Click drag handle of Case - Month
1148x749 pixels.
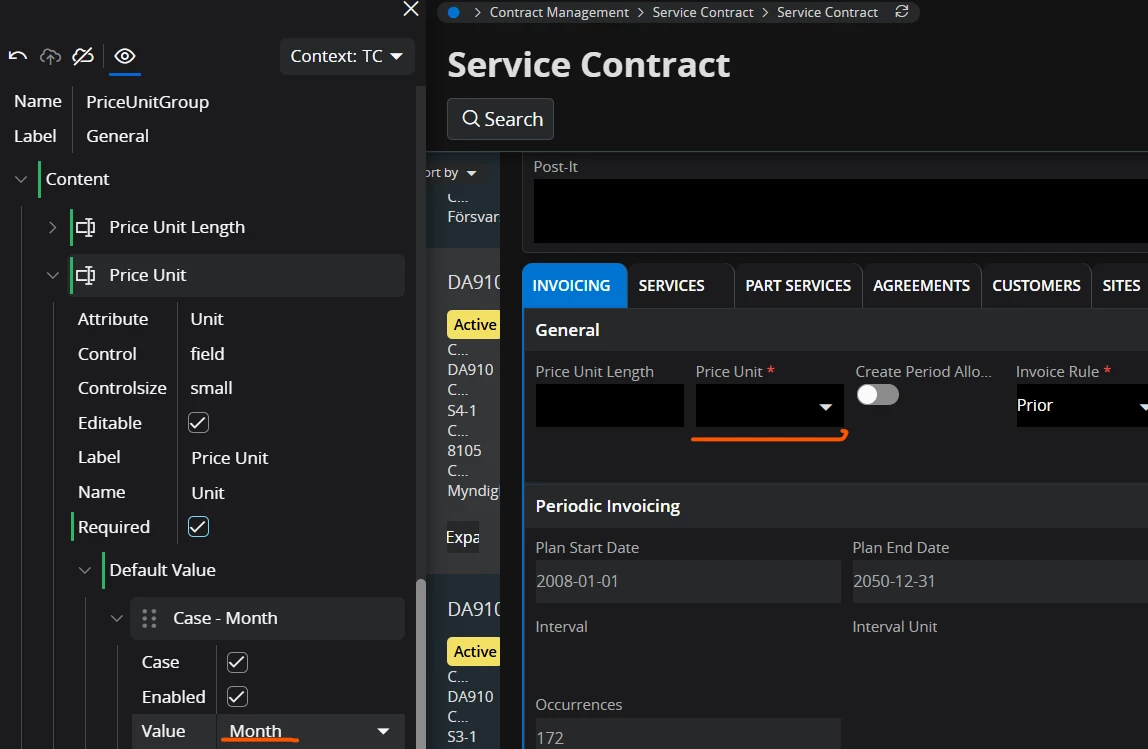coord(149,618)
